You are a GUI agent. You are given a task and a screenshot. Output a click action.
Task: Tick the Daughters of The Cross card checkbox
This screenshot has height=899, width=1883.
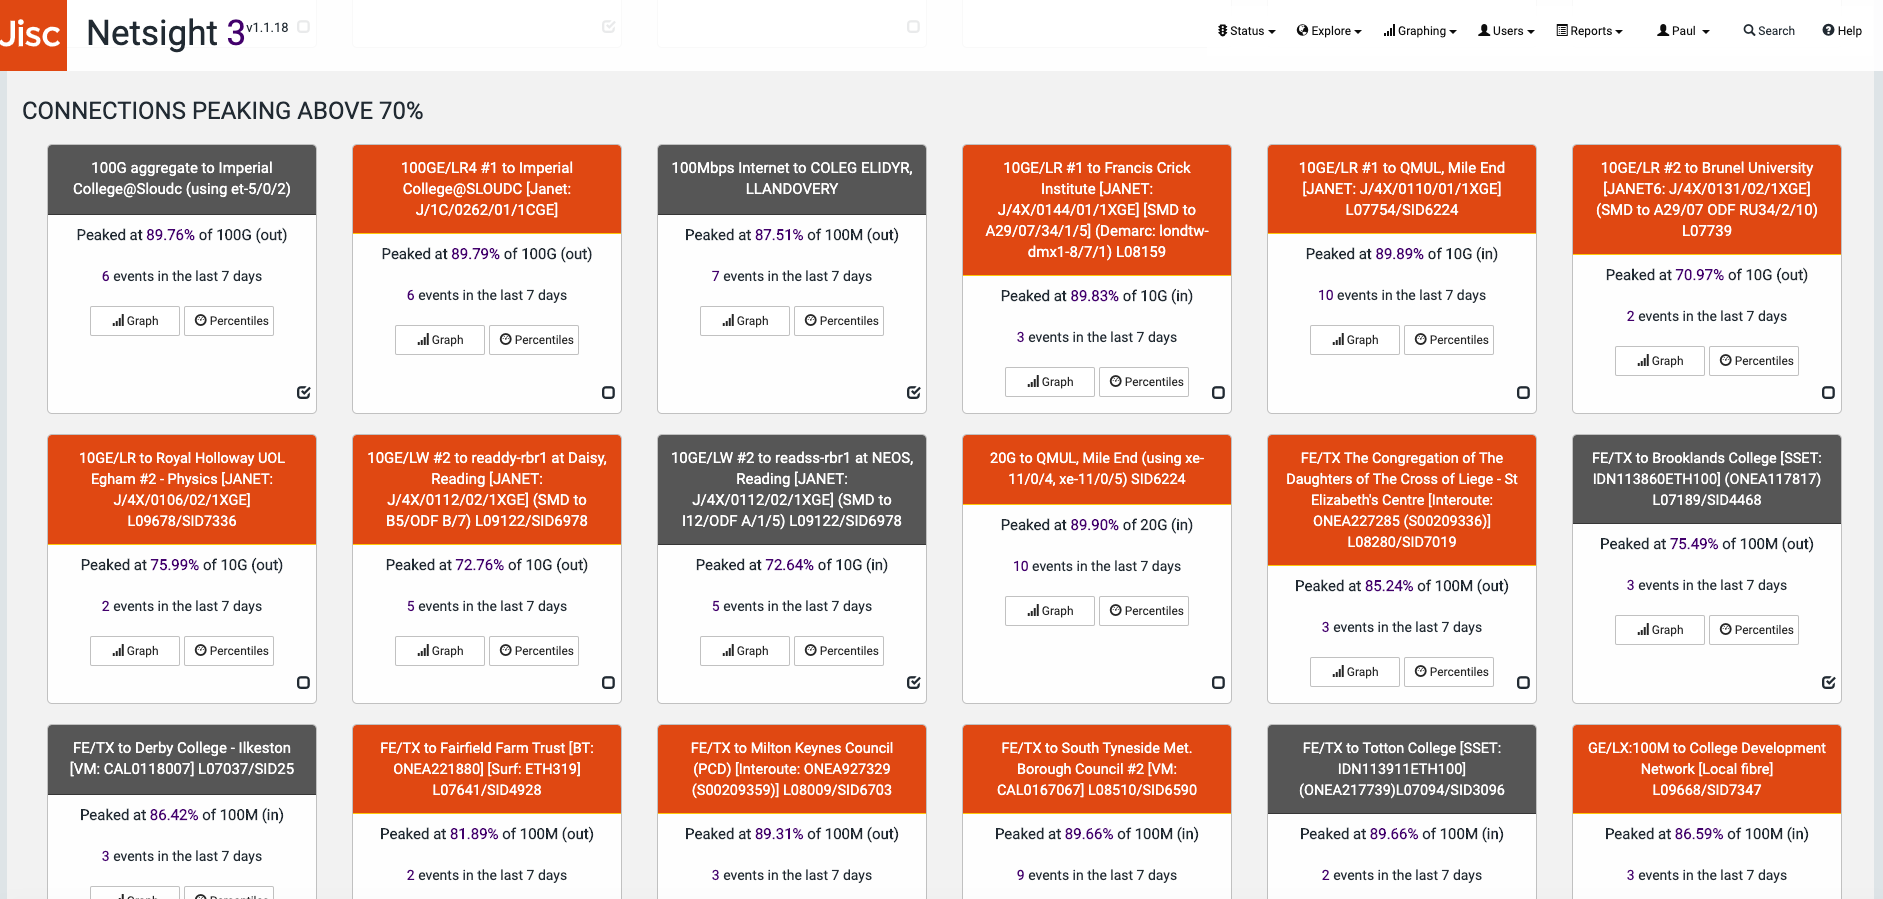1523,683
